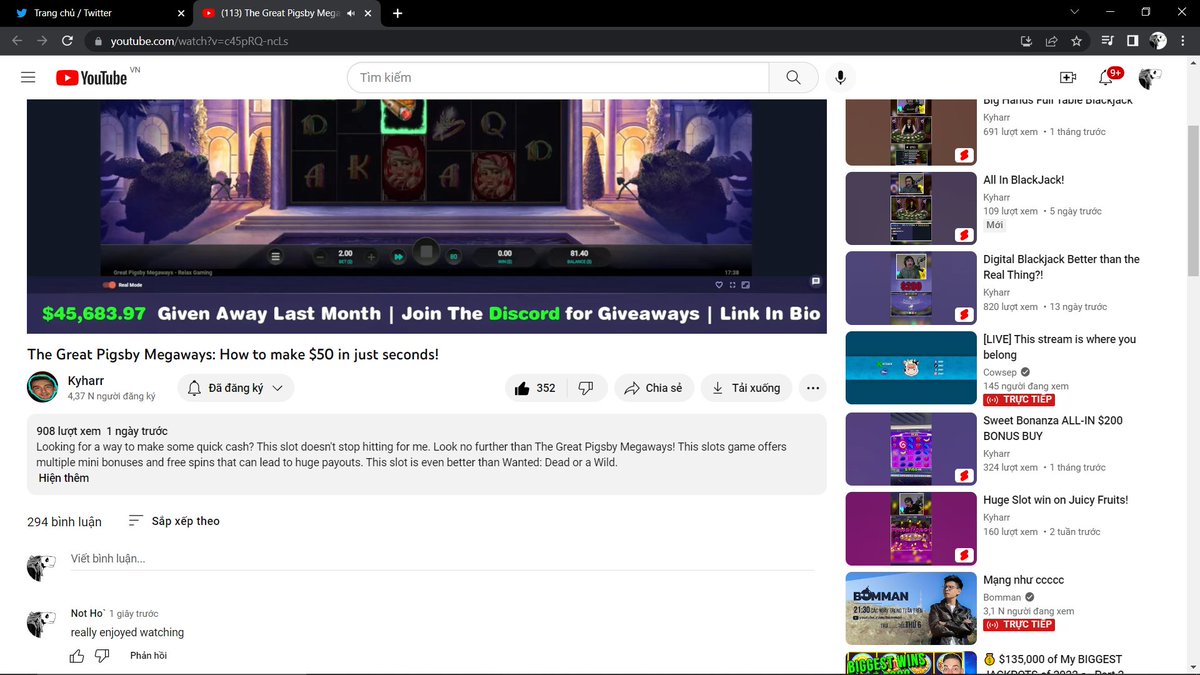Click the Tìm kiếm search field

558,78
